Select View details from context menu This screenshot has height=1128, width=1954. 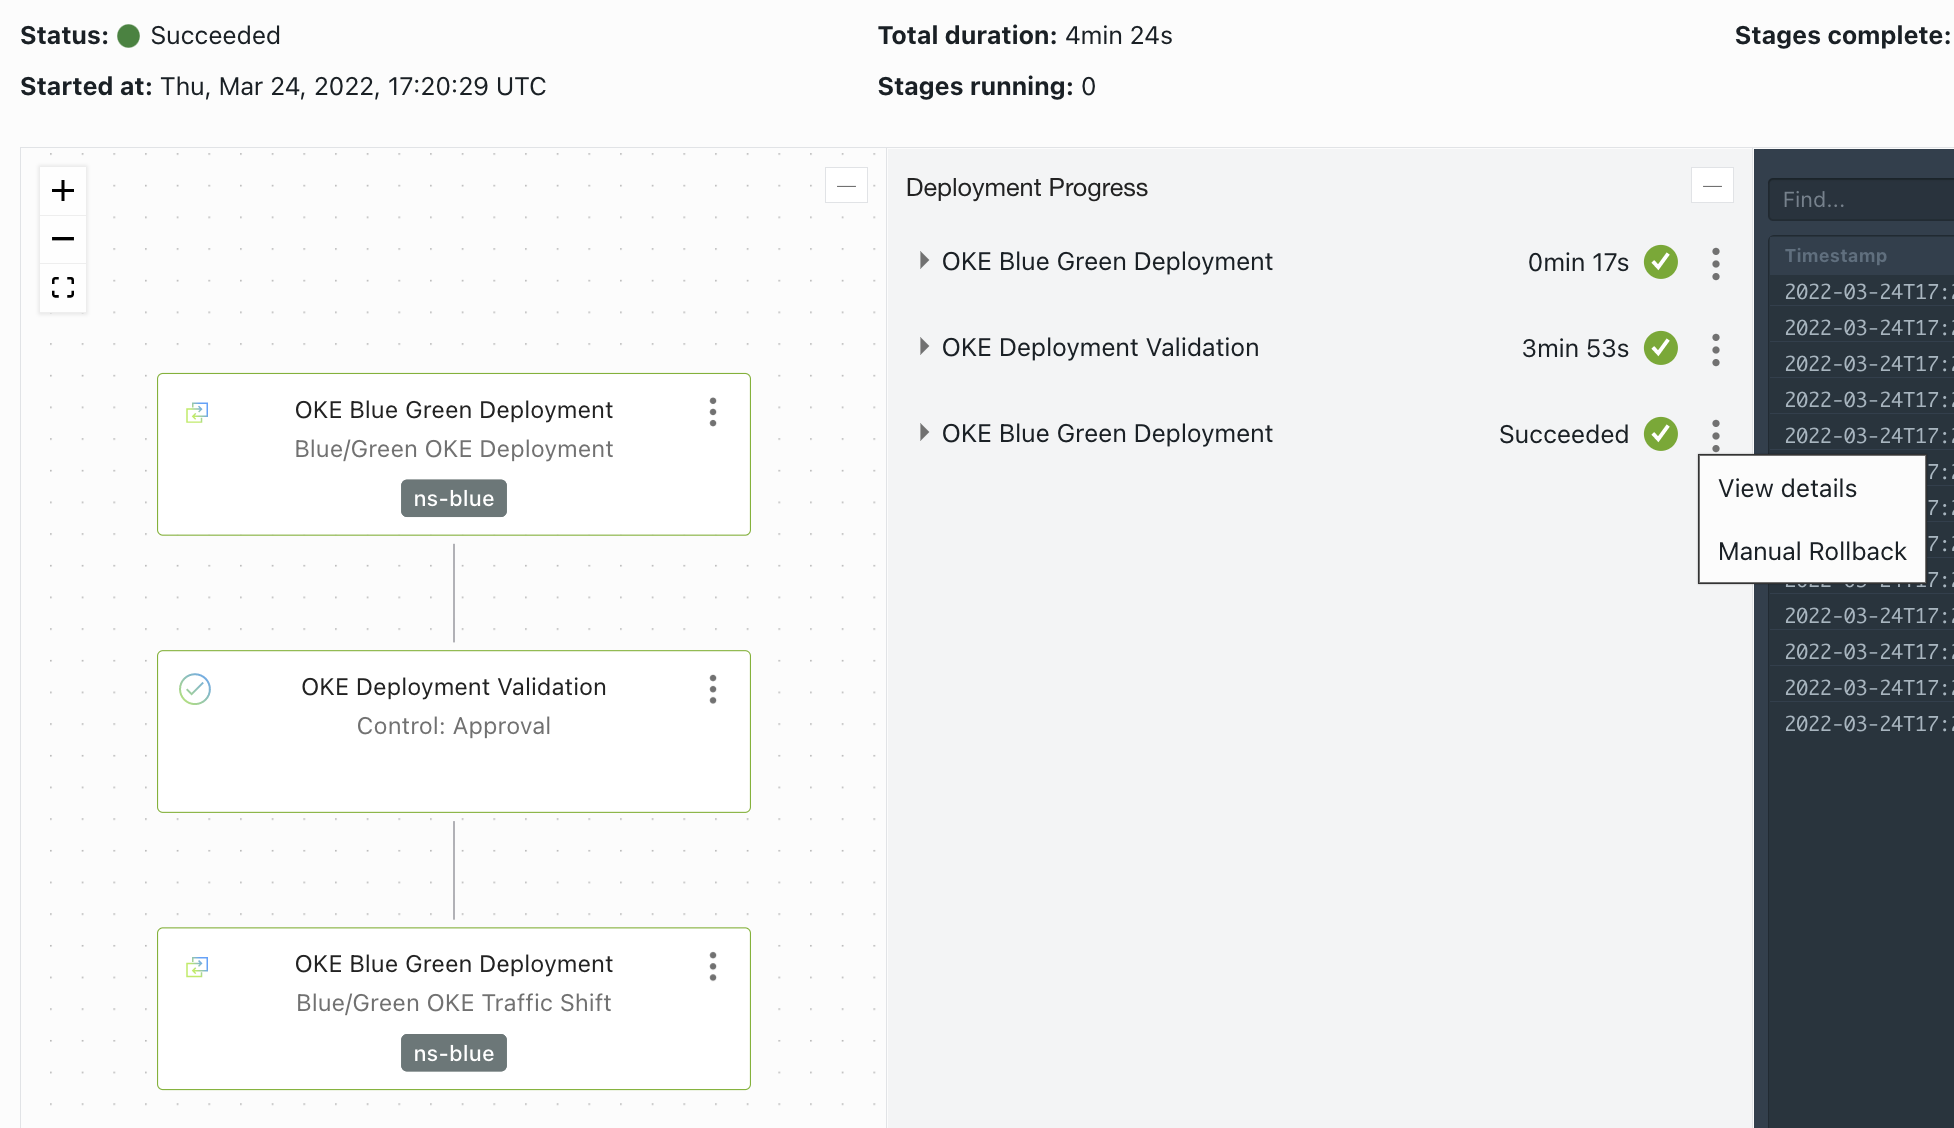[1787, 489]
